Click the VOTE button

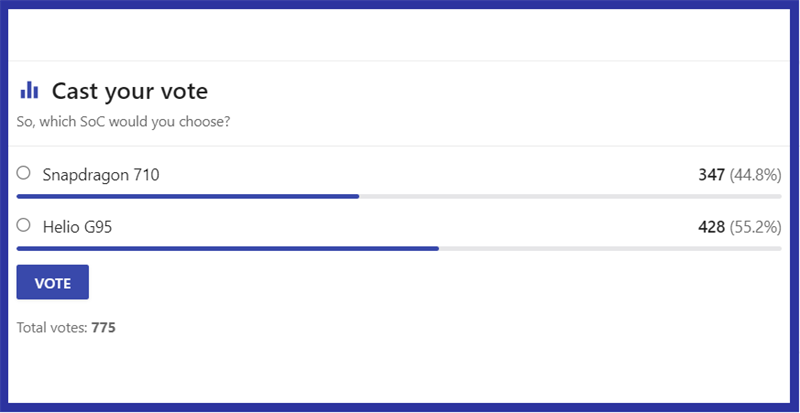pos(53,282)
